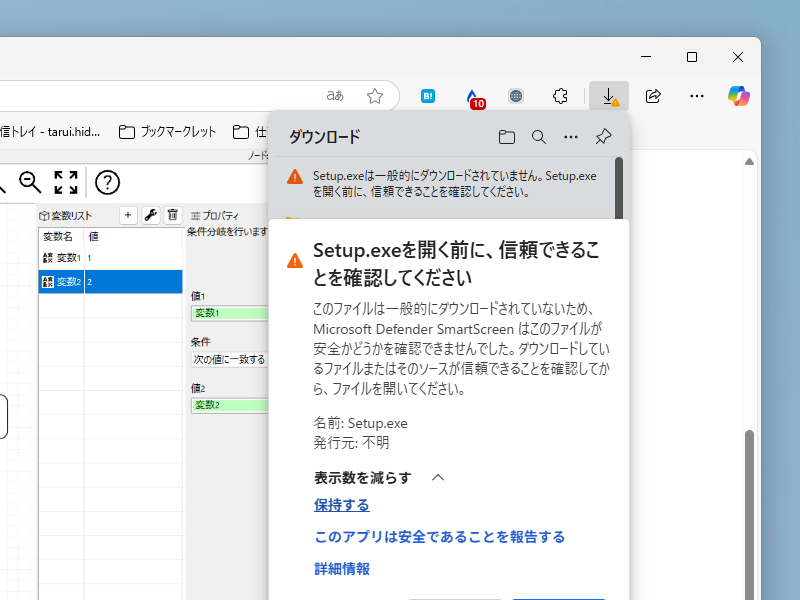This screenshot has height=600, width=800.
Task: Open variable list settings with the wrench icon
Action: pos(150,215)
